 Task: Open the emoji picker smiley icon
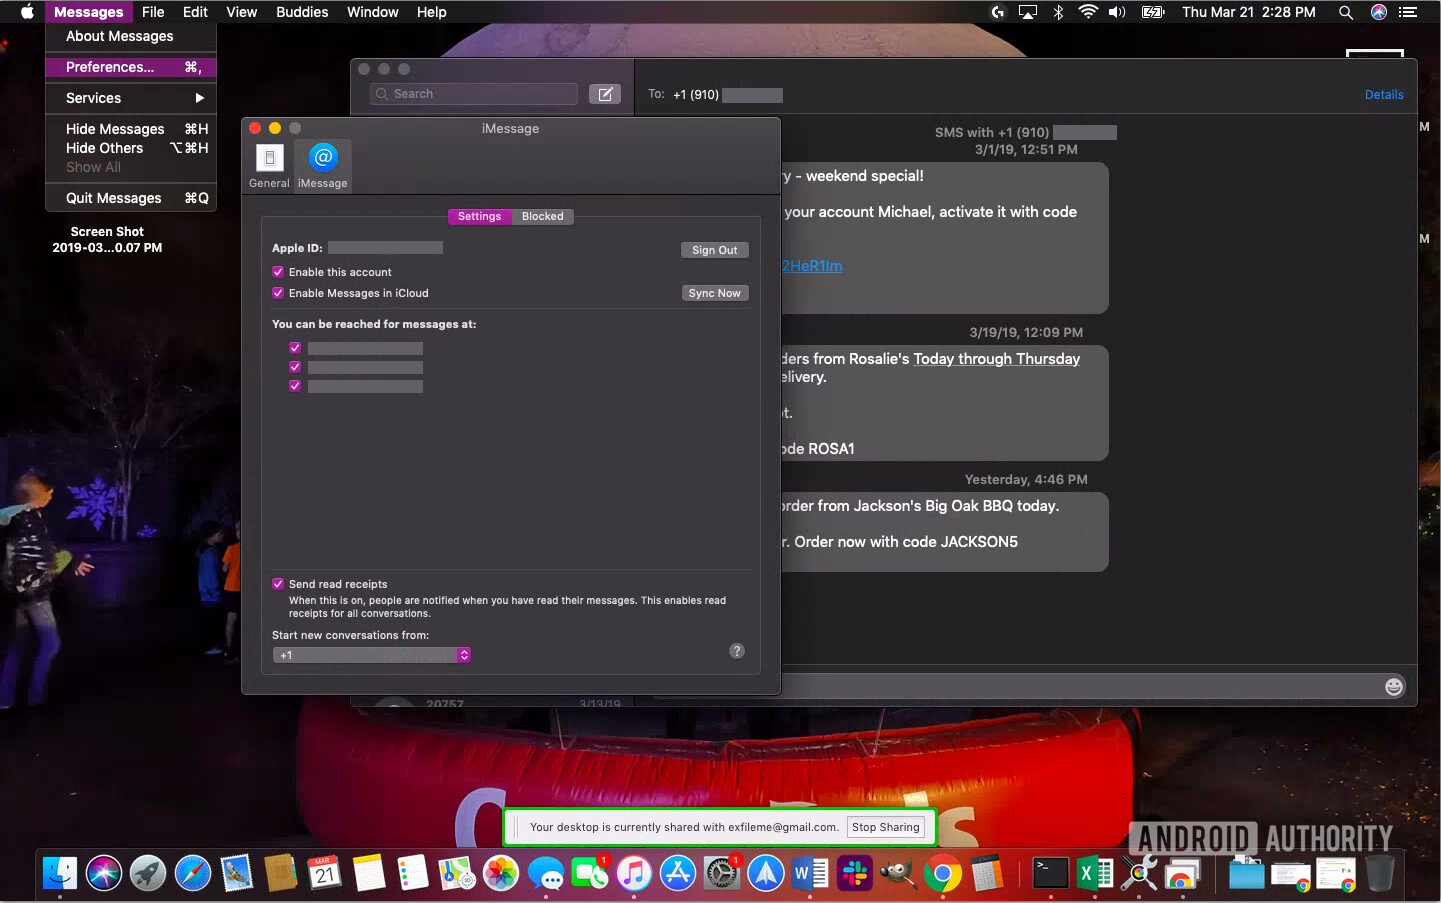pyautogui.click(x=1394, y=686)
